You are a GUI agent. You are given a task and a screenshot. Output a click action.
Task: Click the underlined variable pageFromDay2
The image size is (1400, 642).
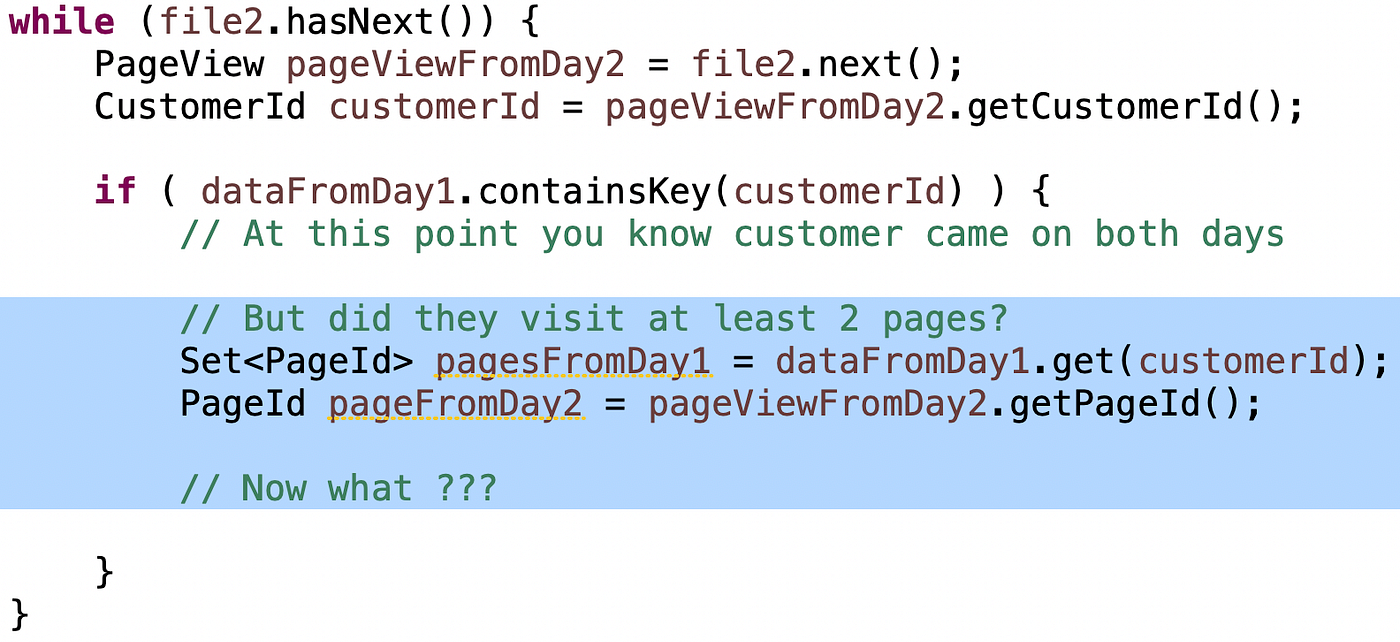(457, 404)
